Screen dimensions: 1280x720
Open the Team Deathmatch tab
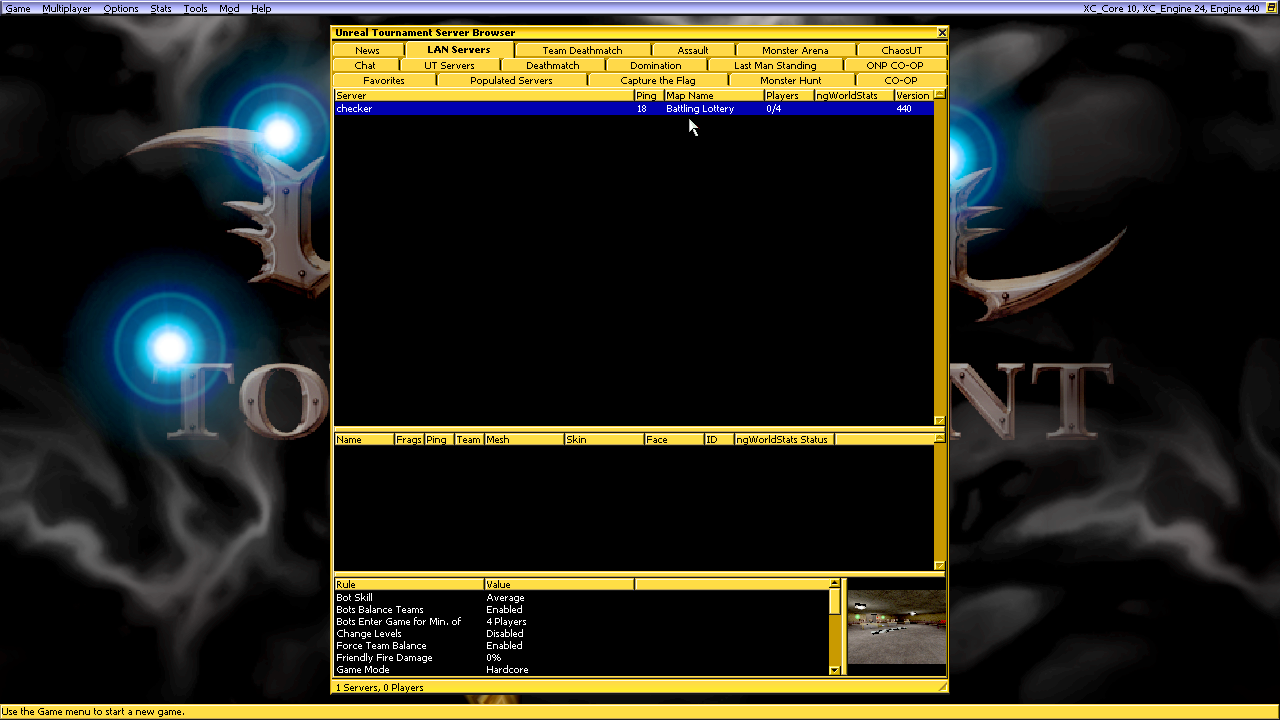[582, 50]
